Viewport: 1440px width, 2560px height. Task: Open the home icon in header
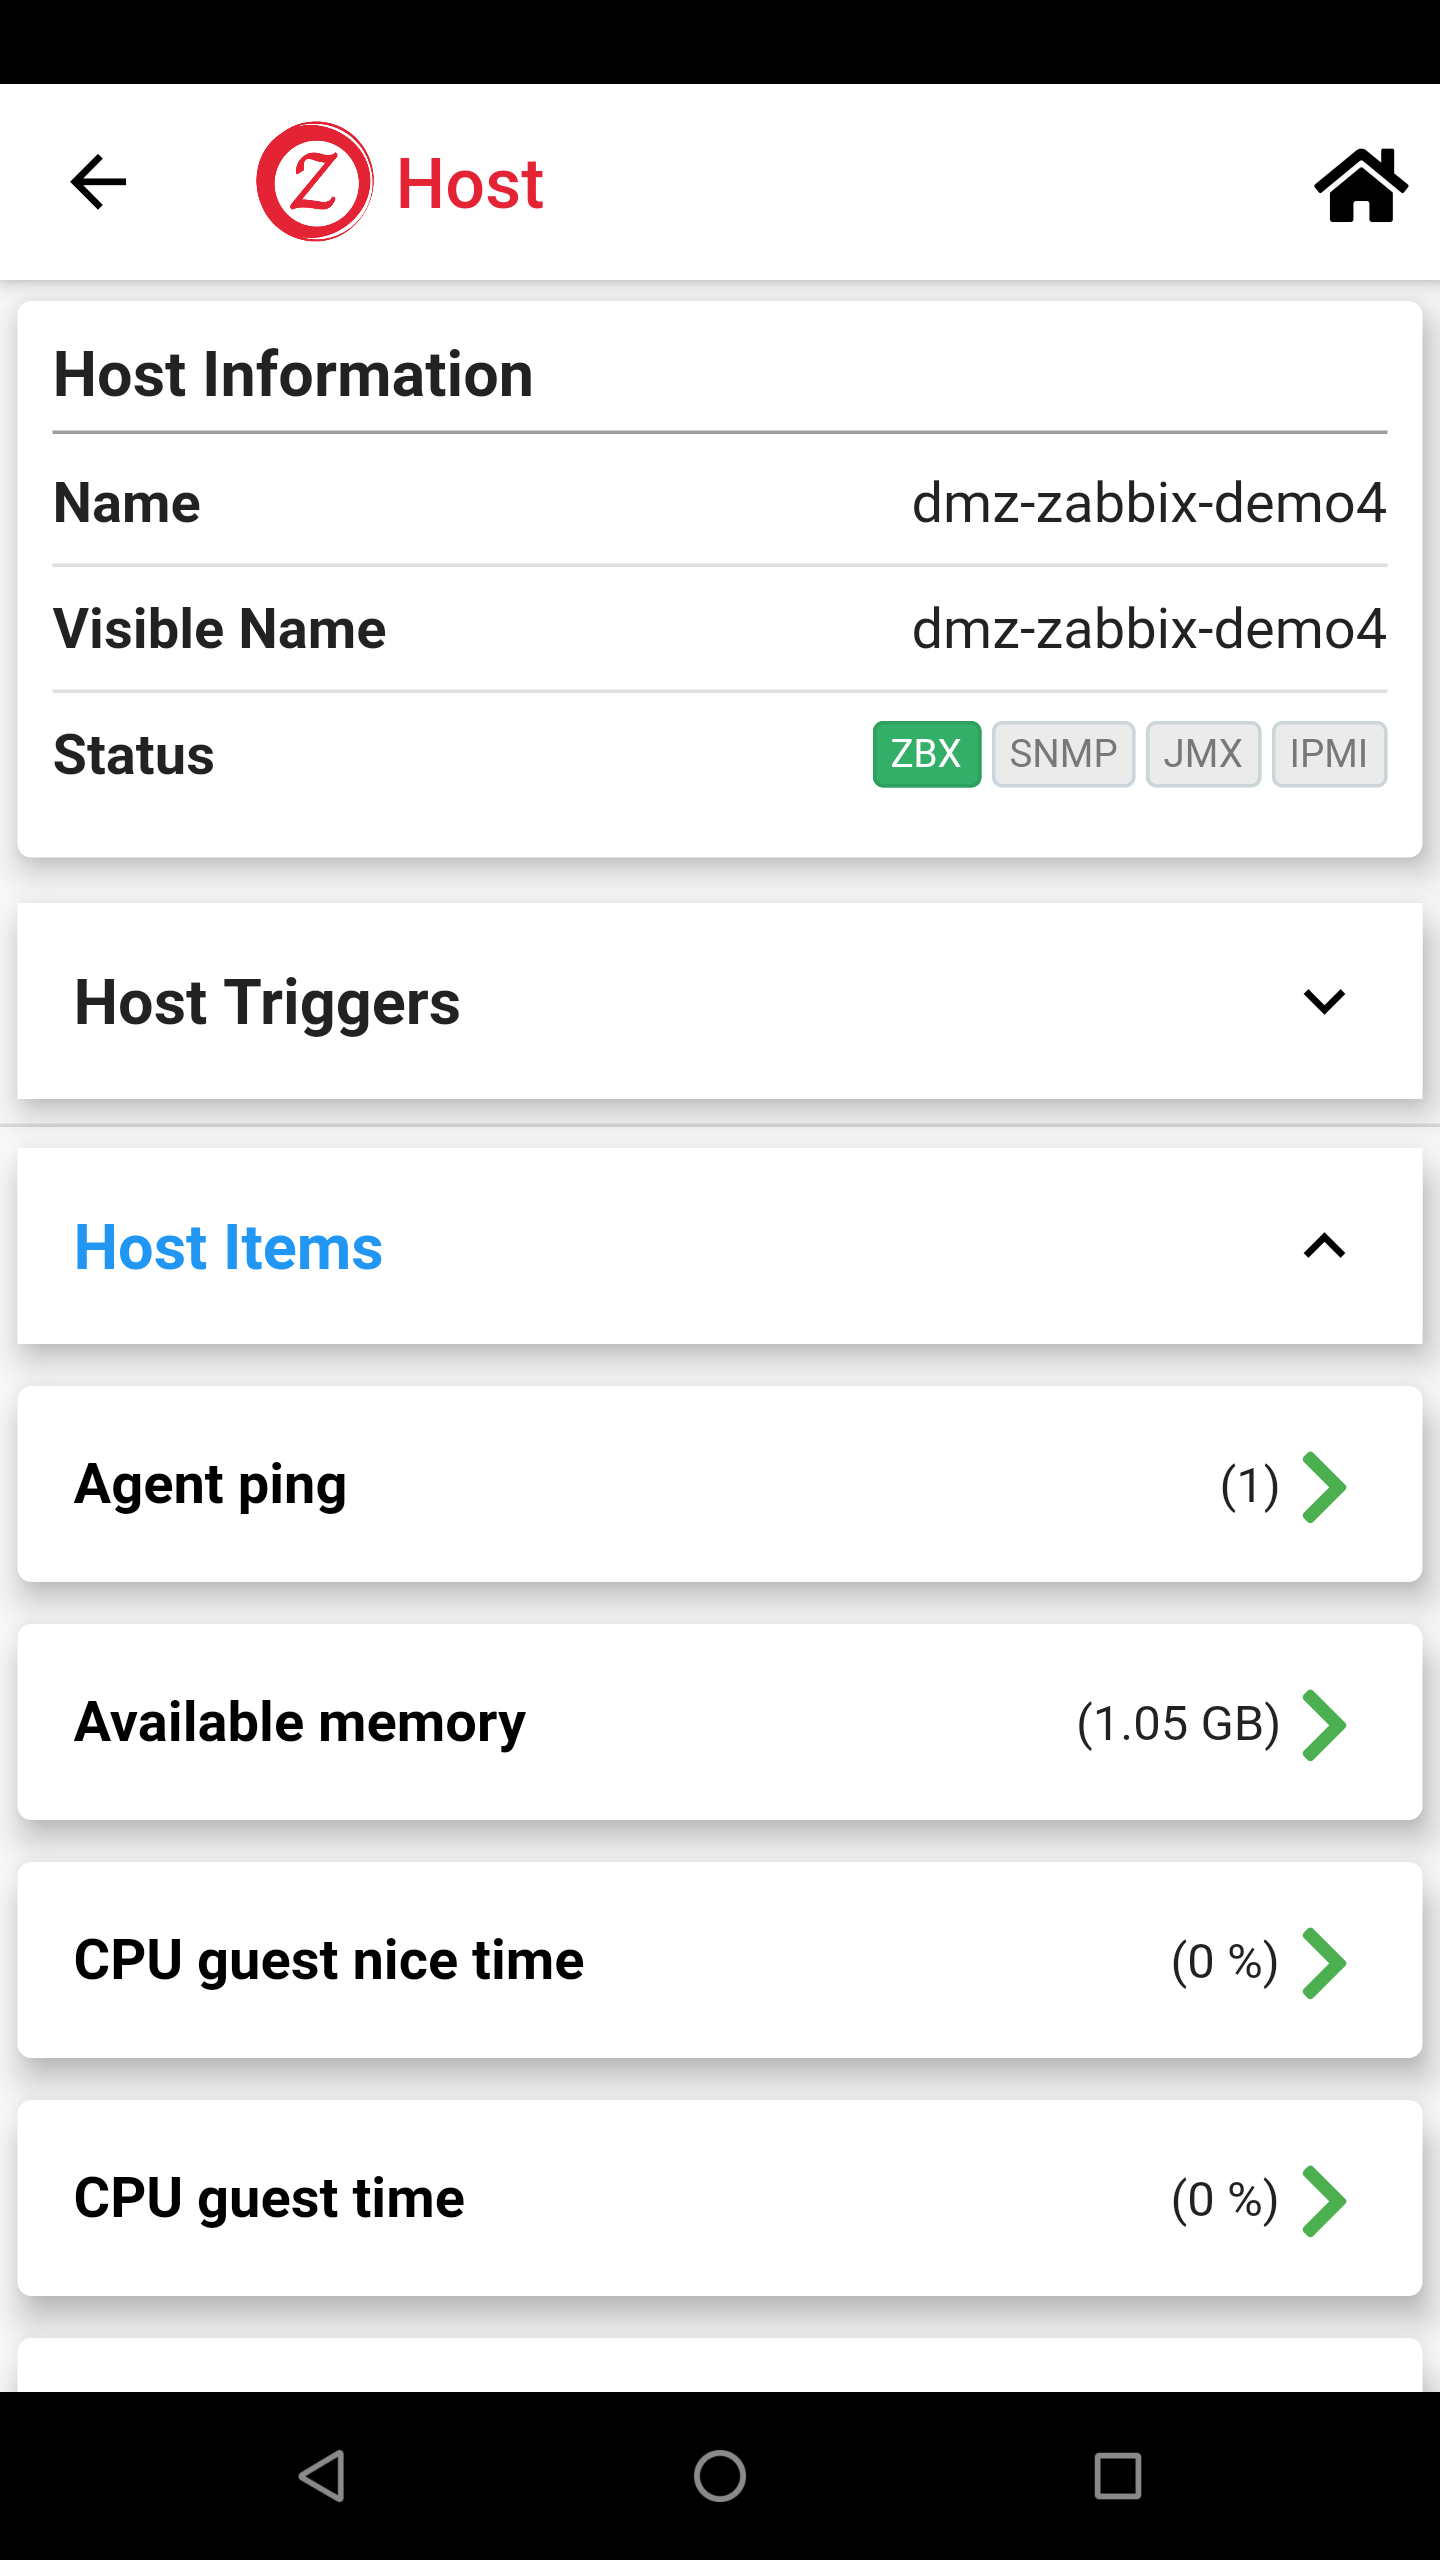point(1361,185)
